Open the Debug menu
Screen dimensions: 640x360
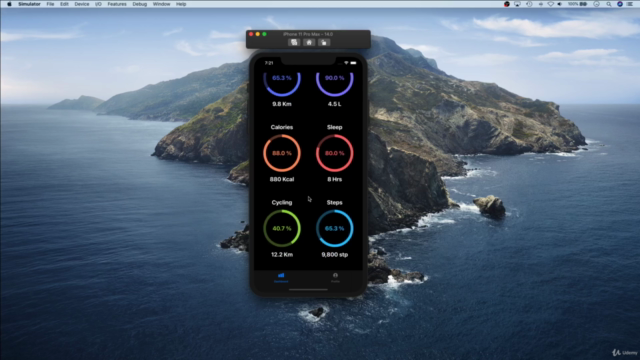pos(140,4)
